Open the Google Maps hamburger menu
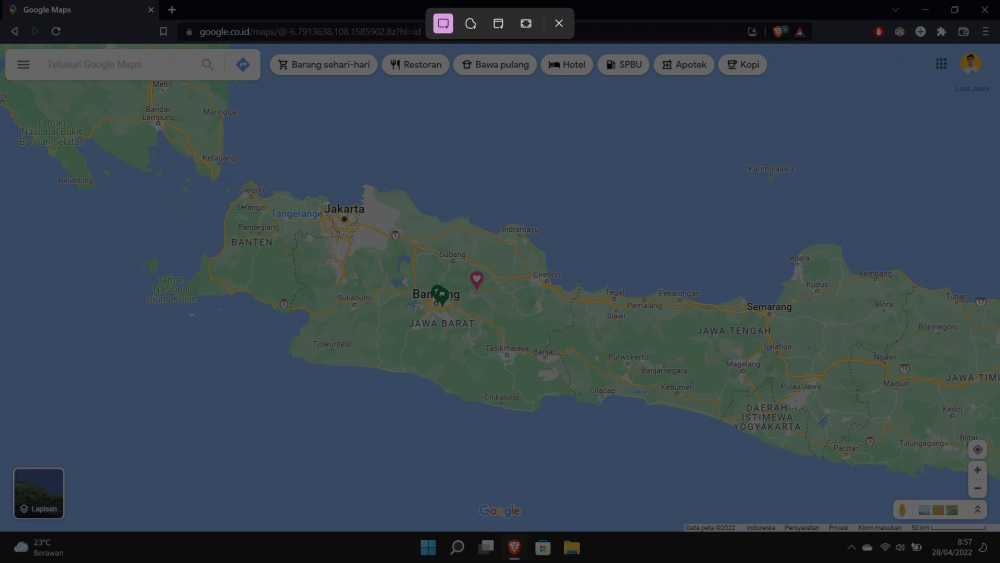1000x563 pixels. (x=24, y=65)
